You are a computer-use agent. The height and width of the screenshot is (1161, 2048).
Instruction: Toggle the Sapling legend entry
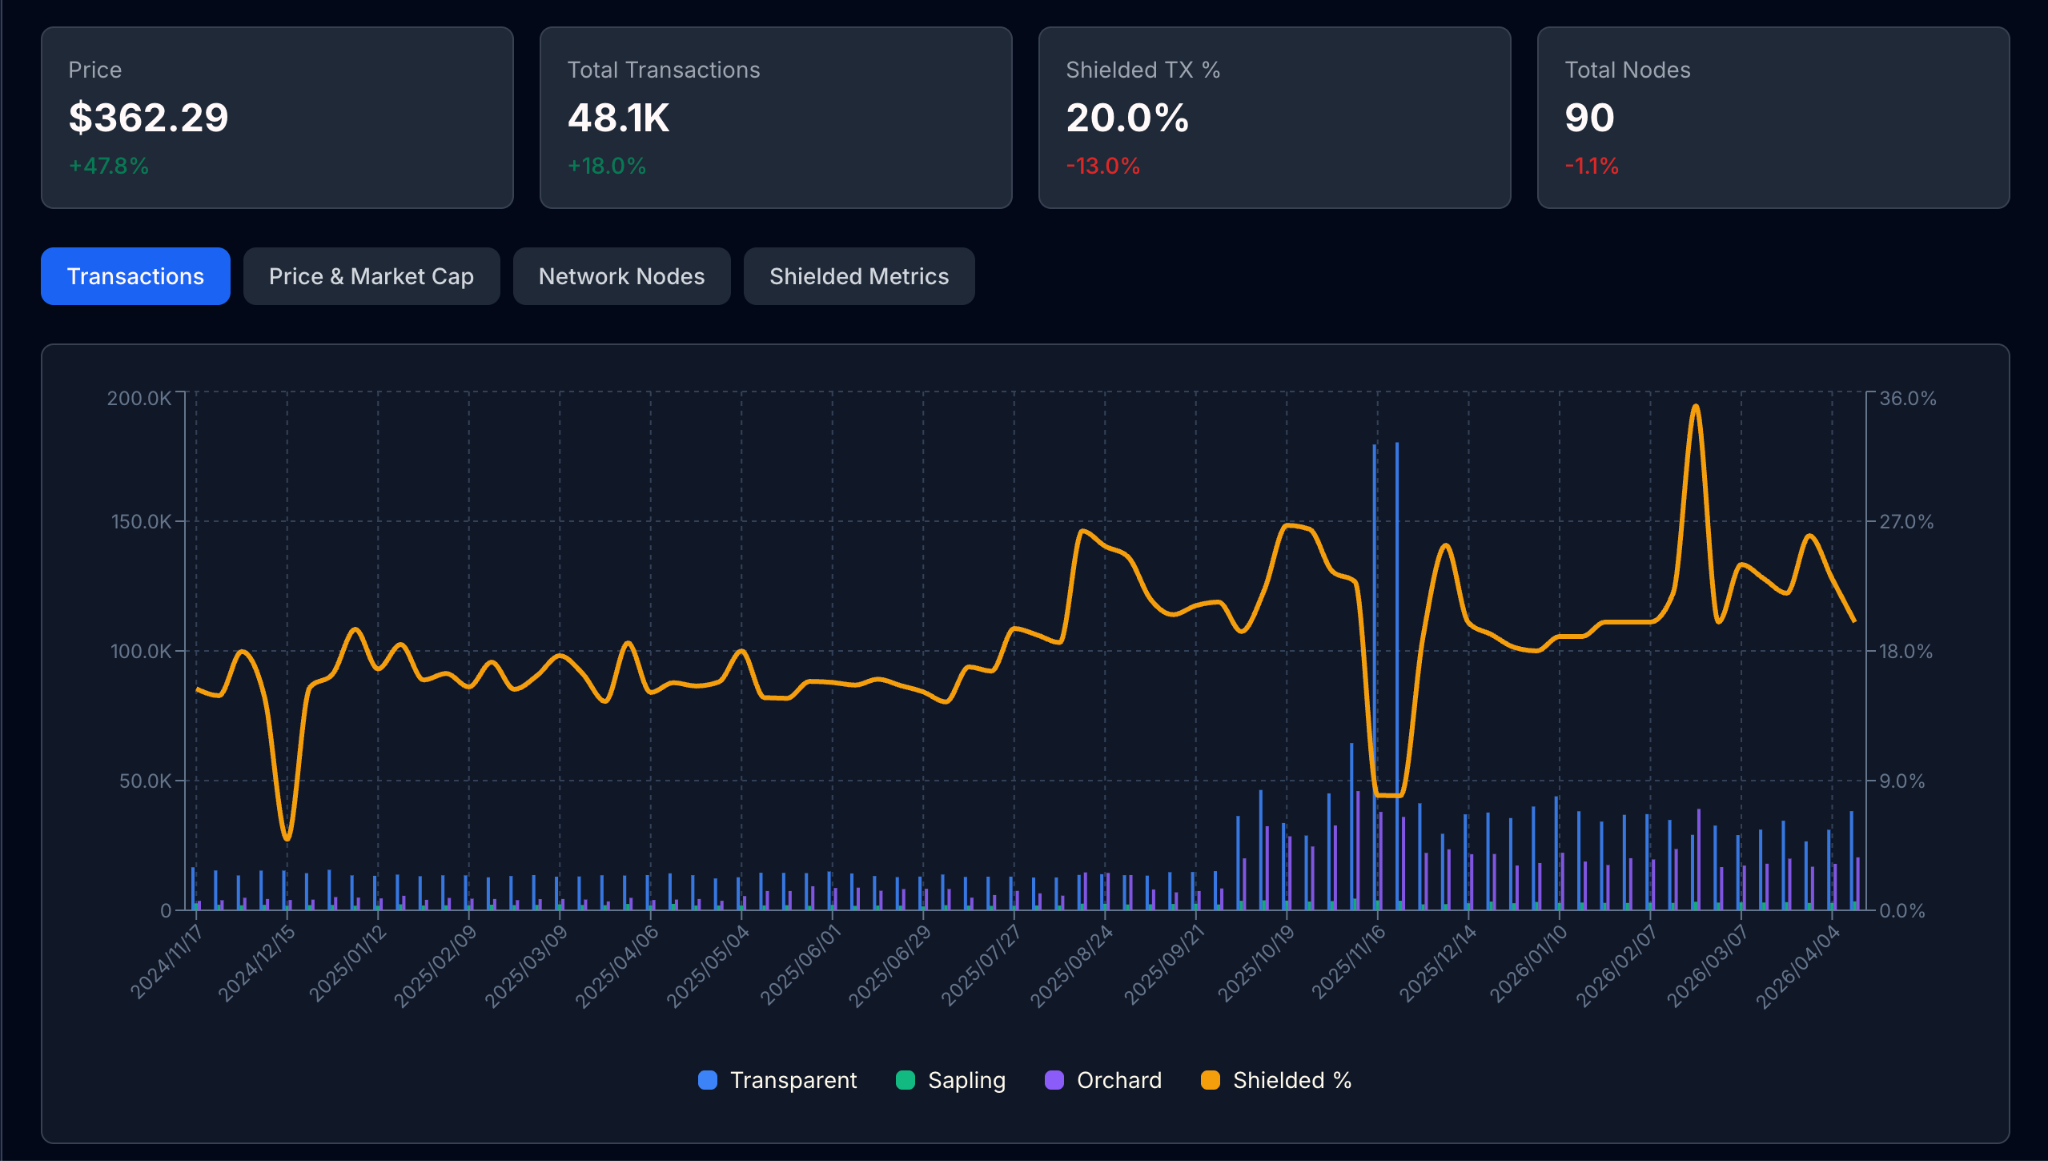click(x=950, y=1080)
